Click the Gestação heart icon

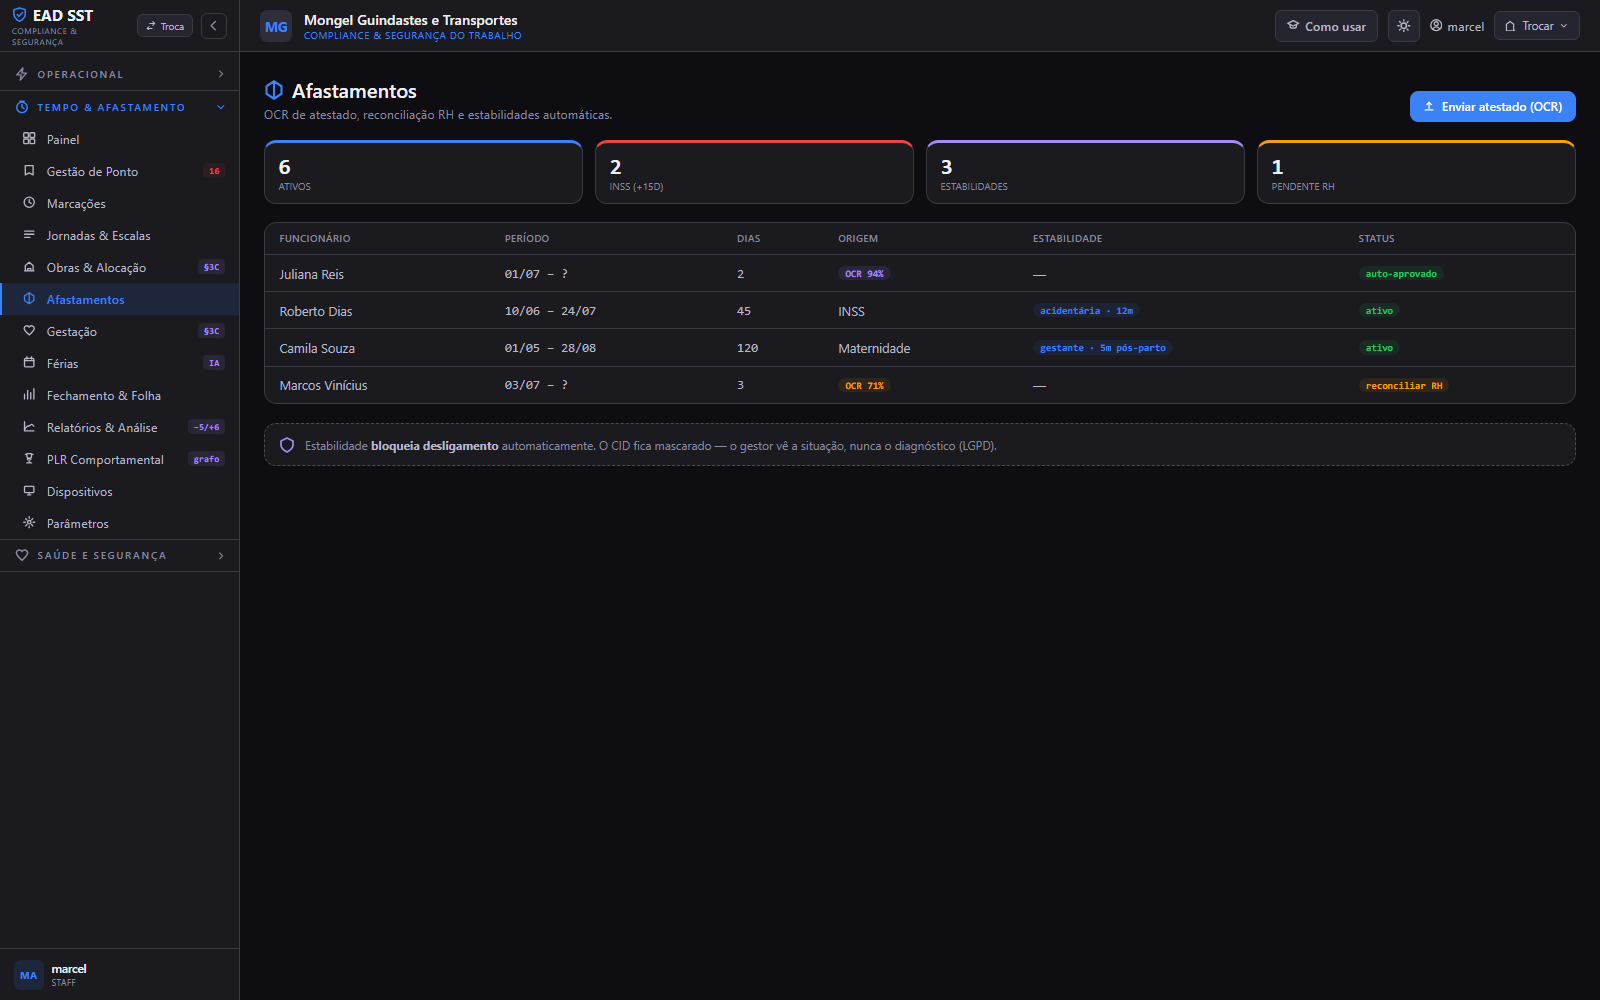click(29, 331)
